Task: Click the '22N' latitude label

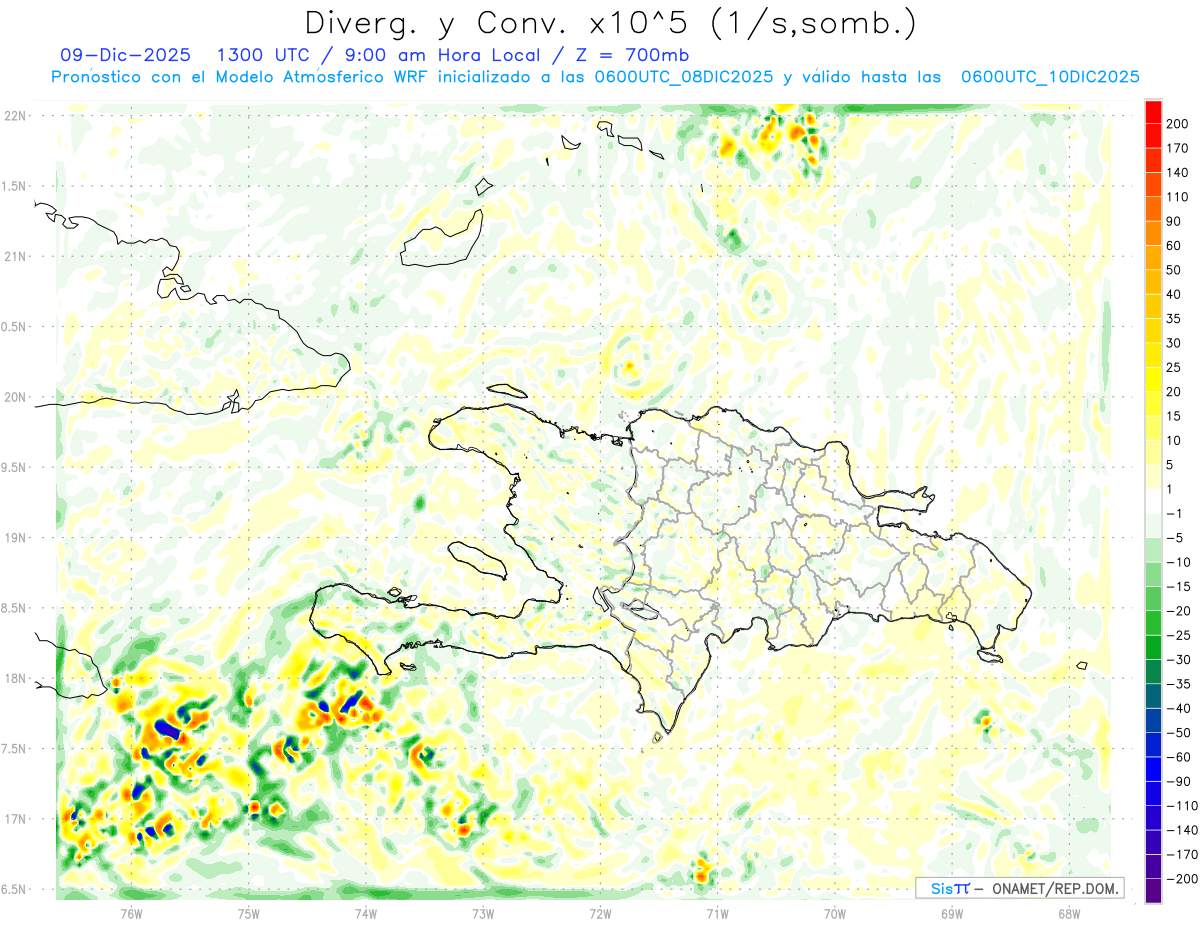Action: coord(14,116)
